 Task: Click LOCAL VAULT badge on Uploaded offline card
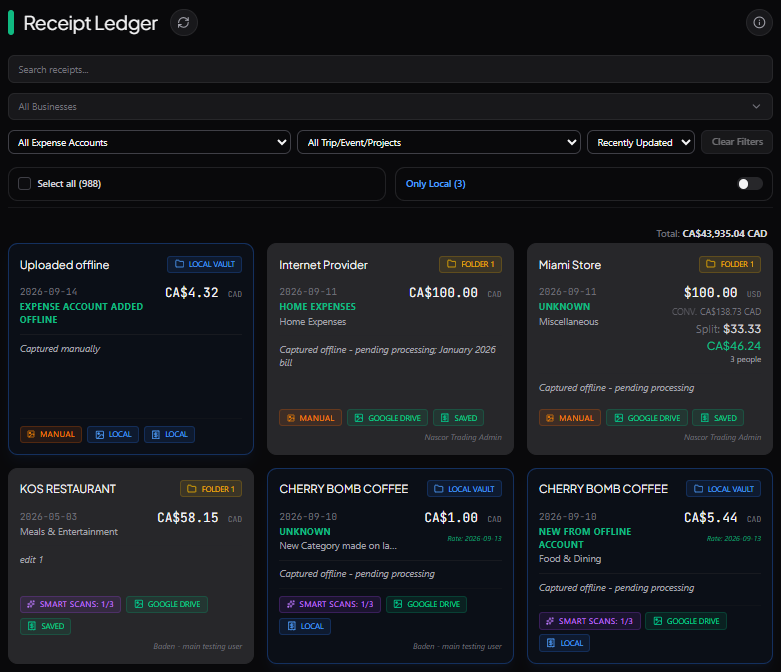tap(204, 265)
